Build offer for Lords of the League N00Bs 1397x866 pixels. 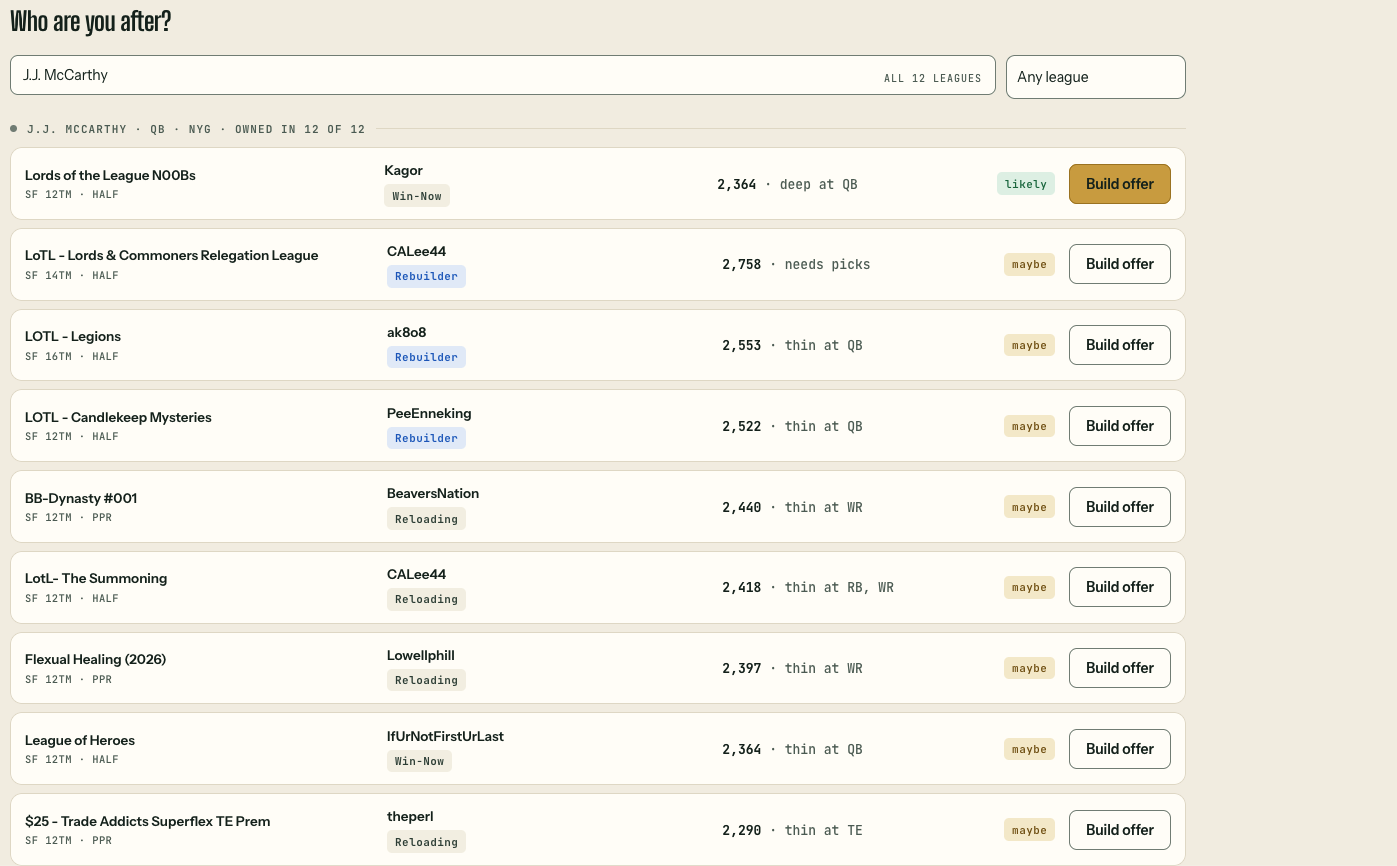coord(1119,184)
